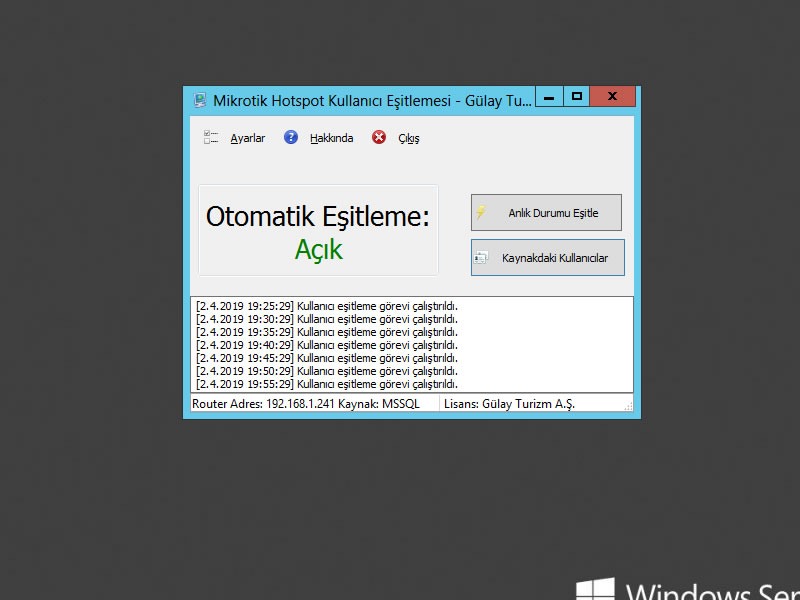The width and height of the screenshot is (800, 600).
Task: Click the Router Adres status bar section
Action: tap(312, 404)
